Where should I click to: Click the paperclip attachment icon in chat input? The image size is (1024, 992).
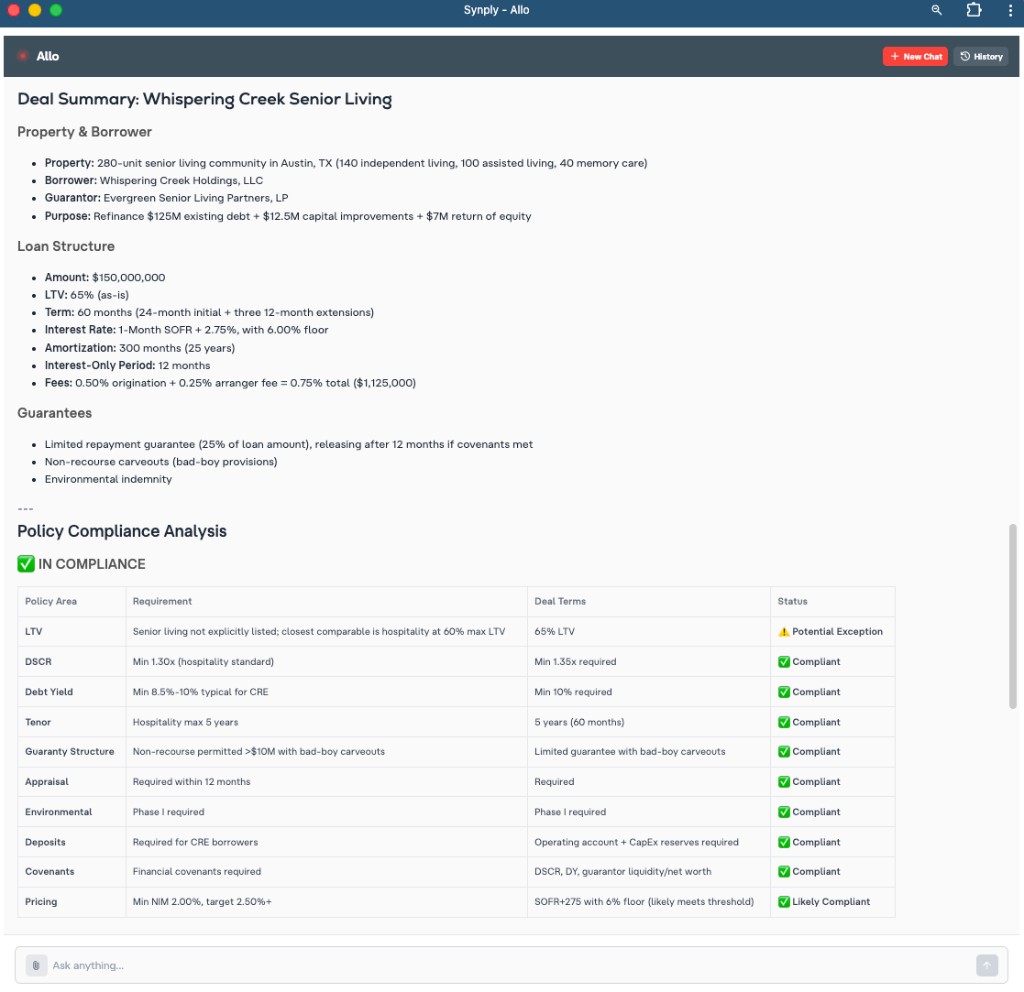point(36,965)
